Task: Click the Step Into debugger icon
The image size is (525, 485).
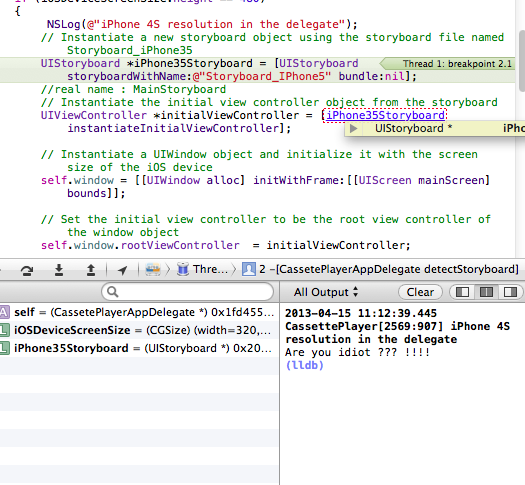Action: click(x=59, y=270)
